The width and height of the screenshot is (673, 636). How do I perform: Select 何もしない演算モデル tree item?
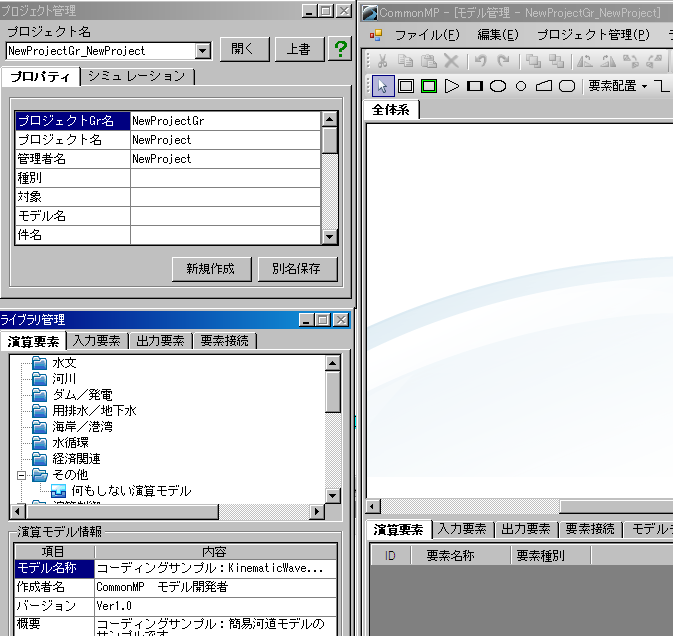131,491
